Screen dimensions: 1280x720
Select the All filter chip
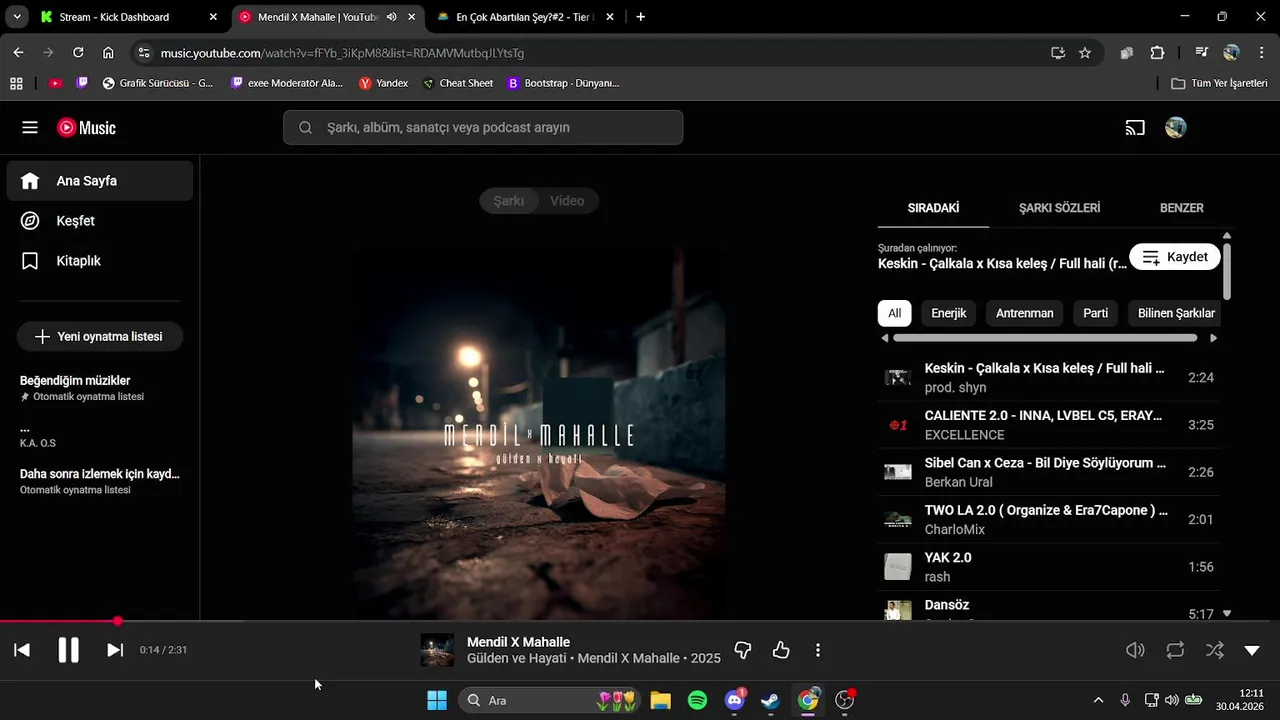point(894,313)
